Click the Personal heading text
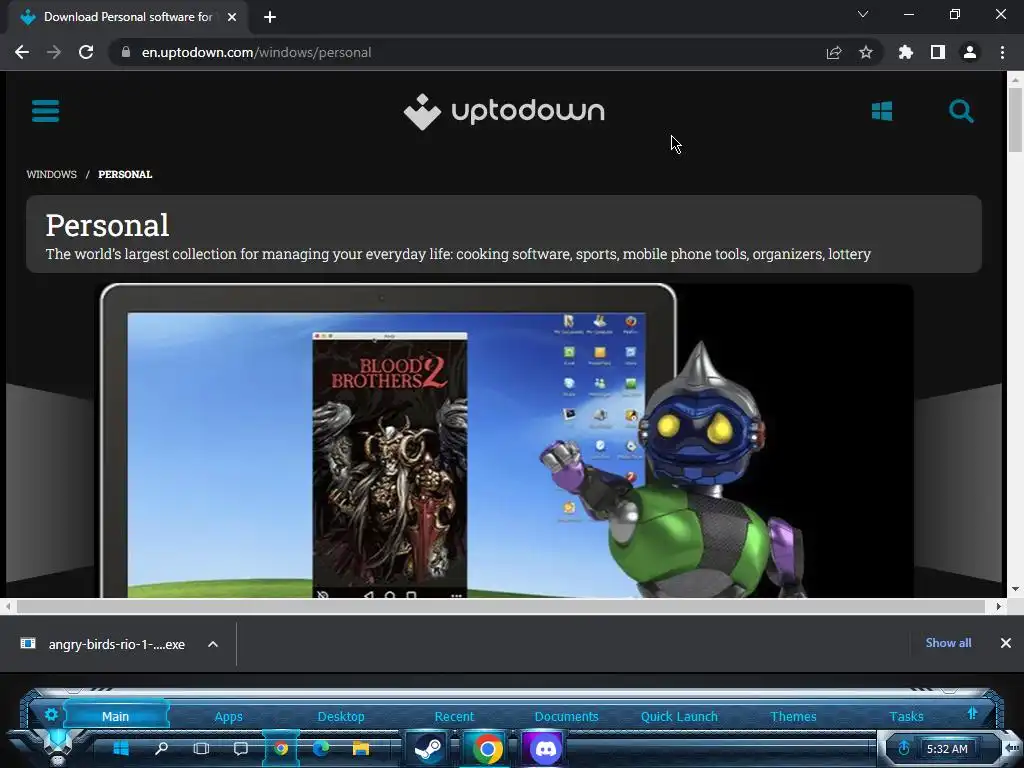 [107, 225]
